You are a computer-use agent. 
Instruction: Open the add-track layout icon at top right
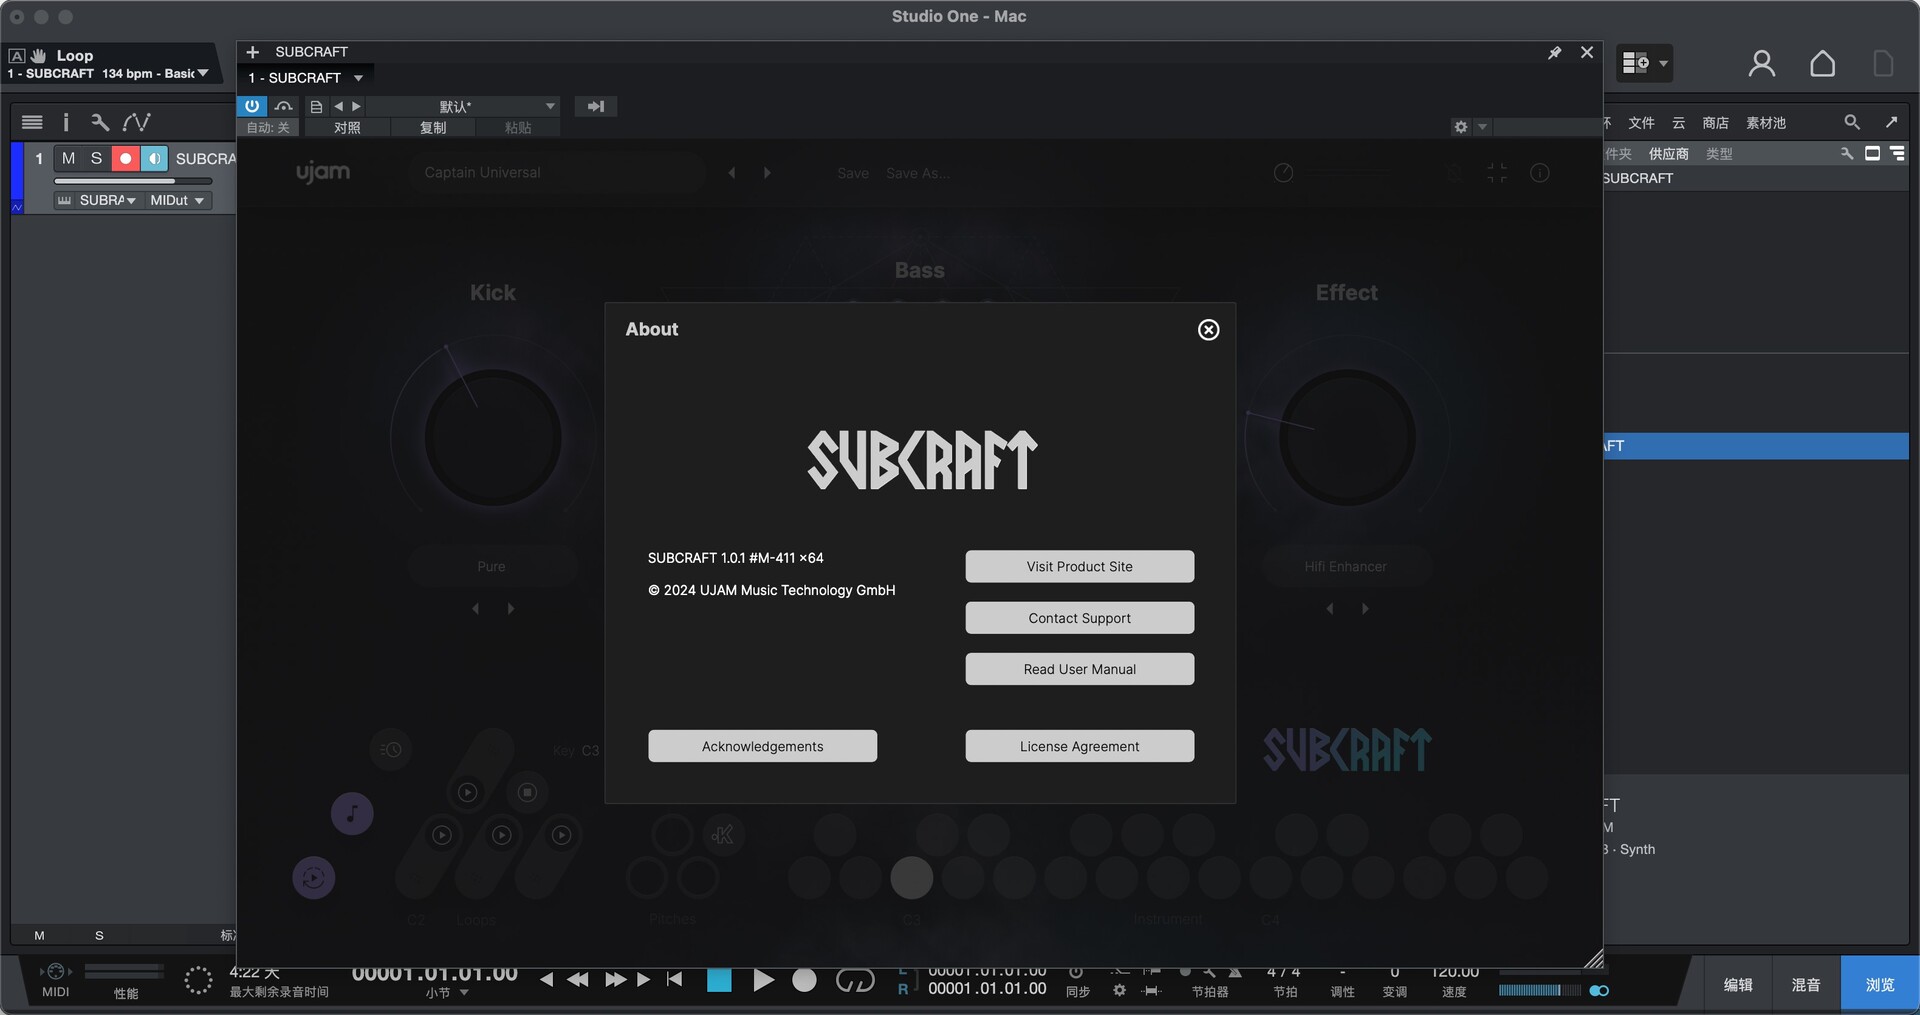[x=1635, y=63]
